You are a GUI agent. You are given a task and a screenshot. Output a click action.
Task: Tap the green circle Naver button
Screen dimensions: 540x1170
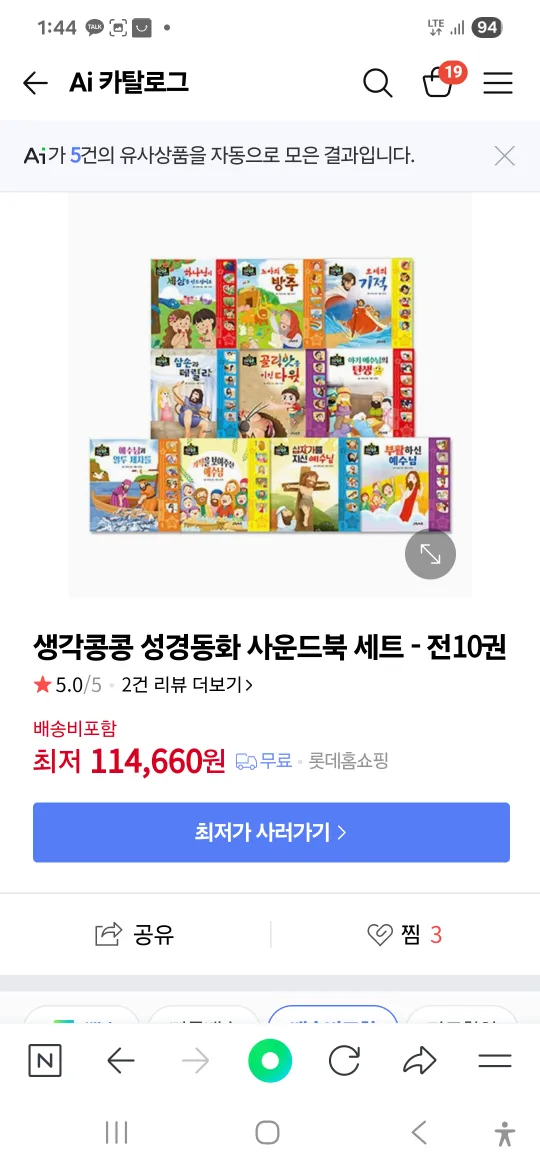pyautogui.click(x=270, y=1060)
